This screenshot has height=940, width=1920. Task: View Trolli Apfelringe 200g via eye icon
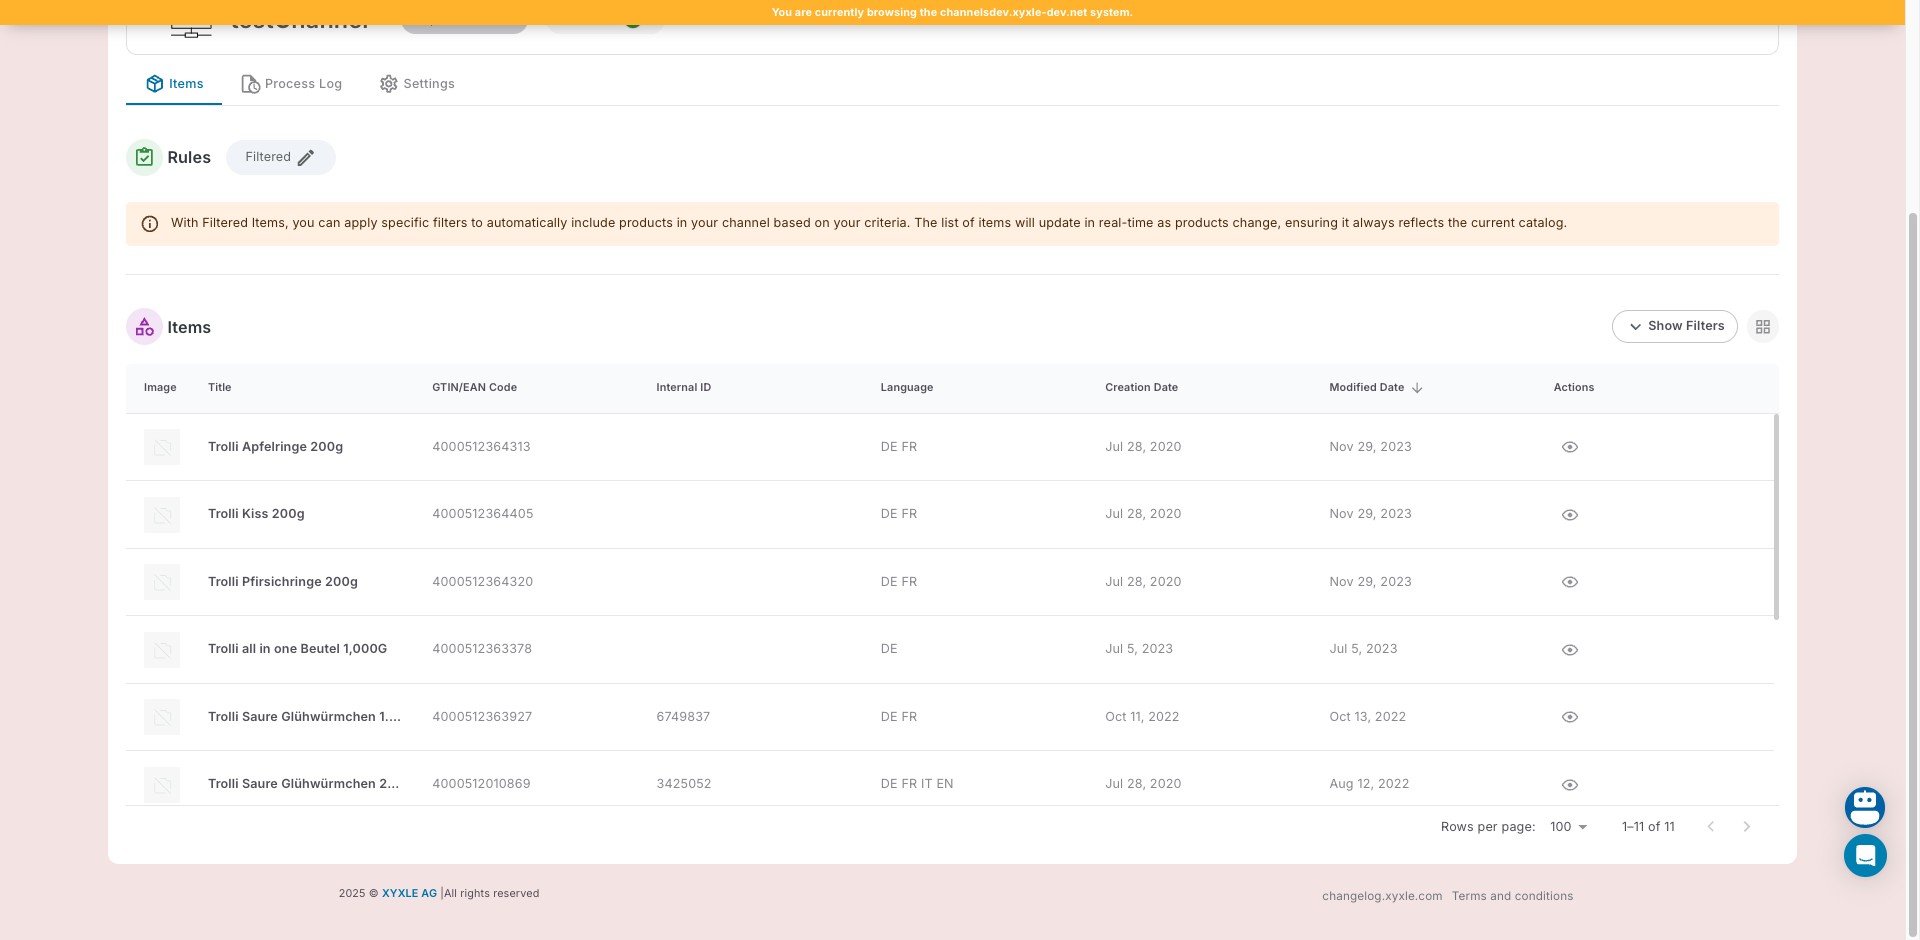(1569, 447)
